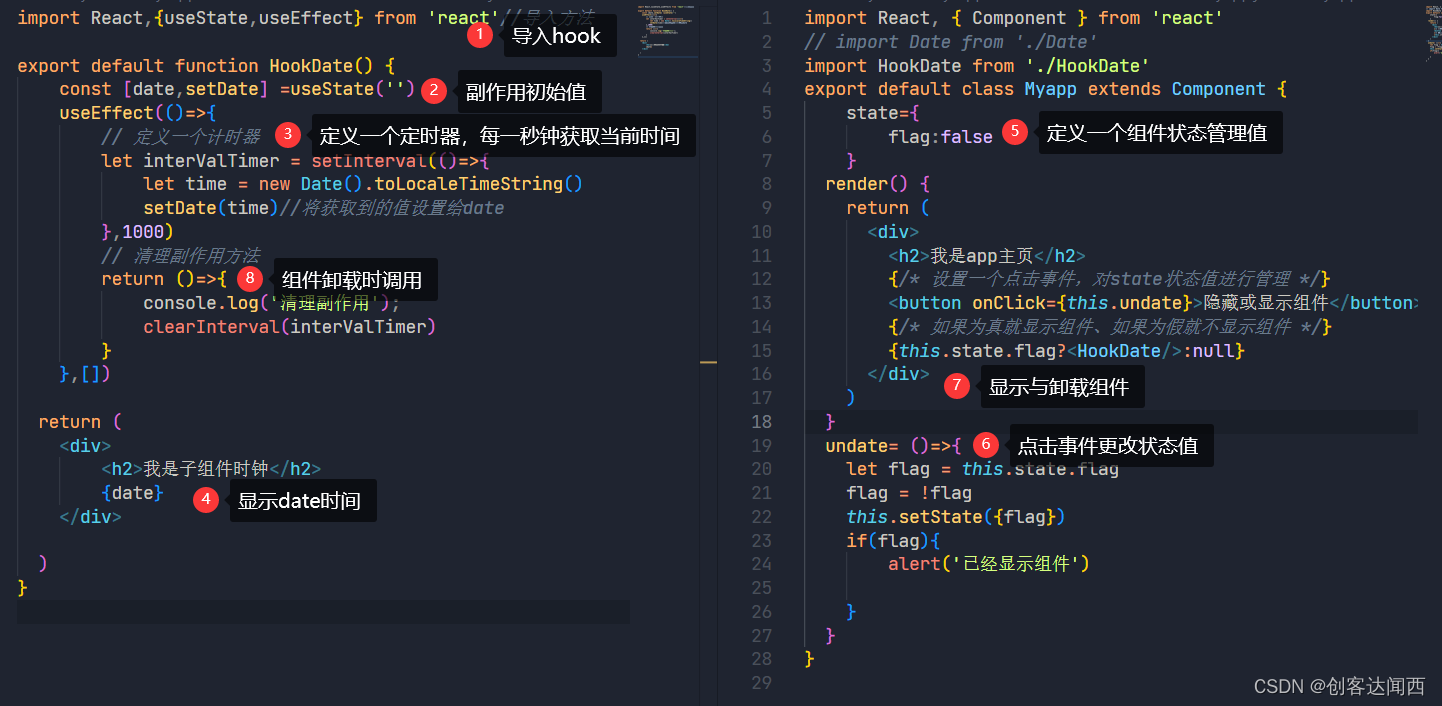Click line number 26 in right editor gutter

click(x=762, y=611)
